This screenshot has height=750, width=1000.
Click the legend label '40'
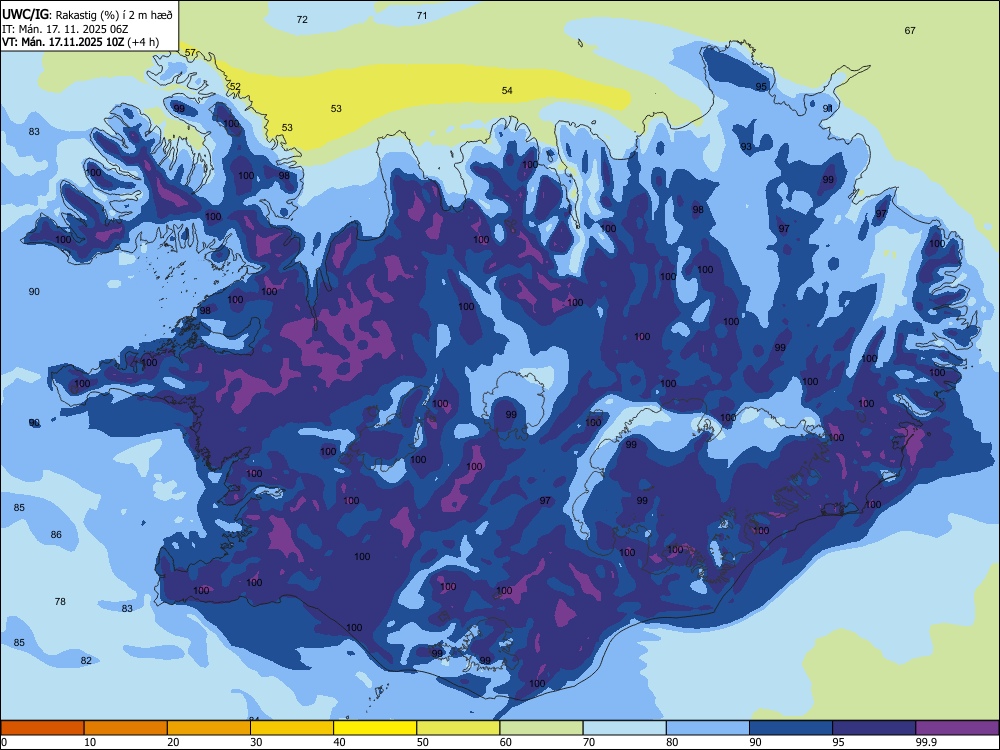(x=339, y=742)
